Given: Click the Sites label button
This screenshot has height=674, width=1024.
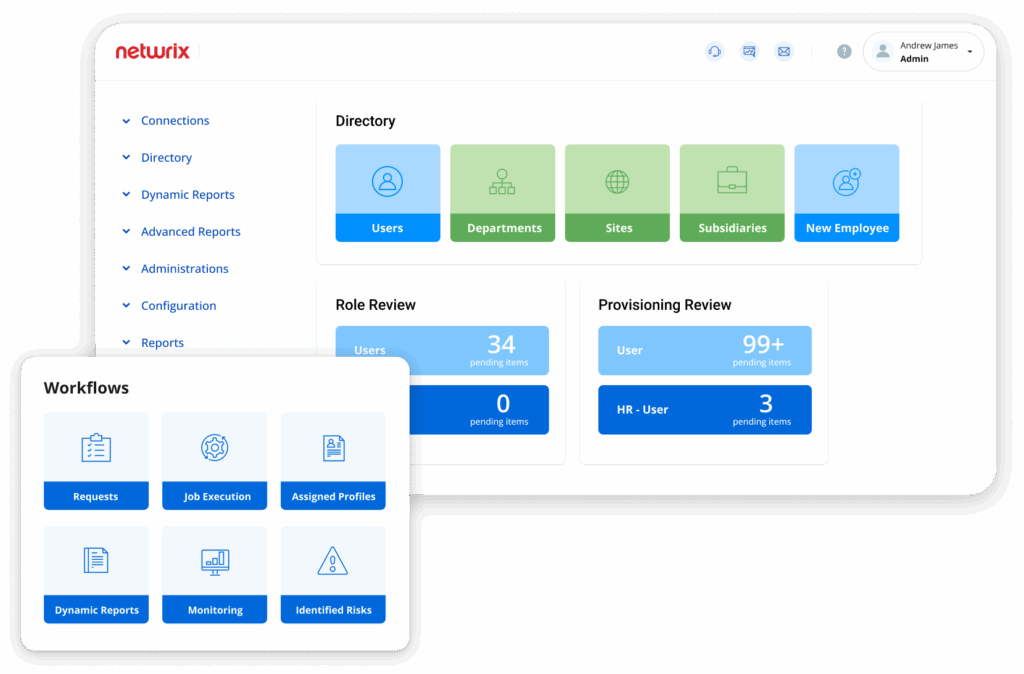Looking at the screenshot, I should [x=617, y=228].
